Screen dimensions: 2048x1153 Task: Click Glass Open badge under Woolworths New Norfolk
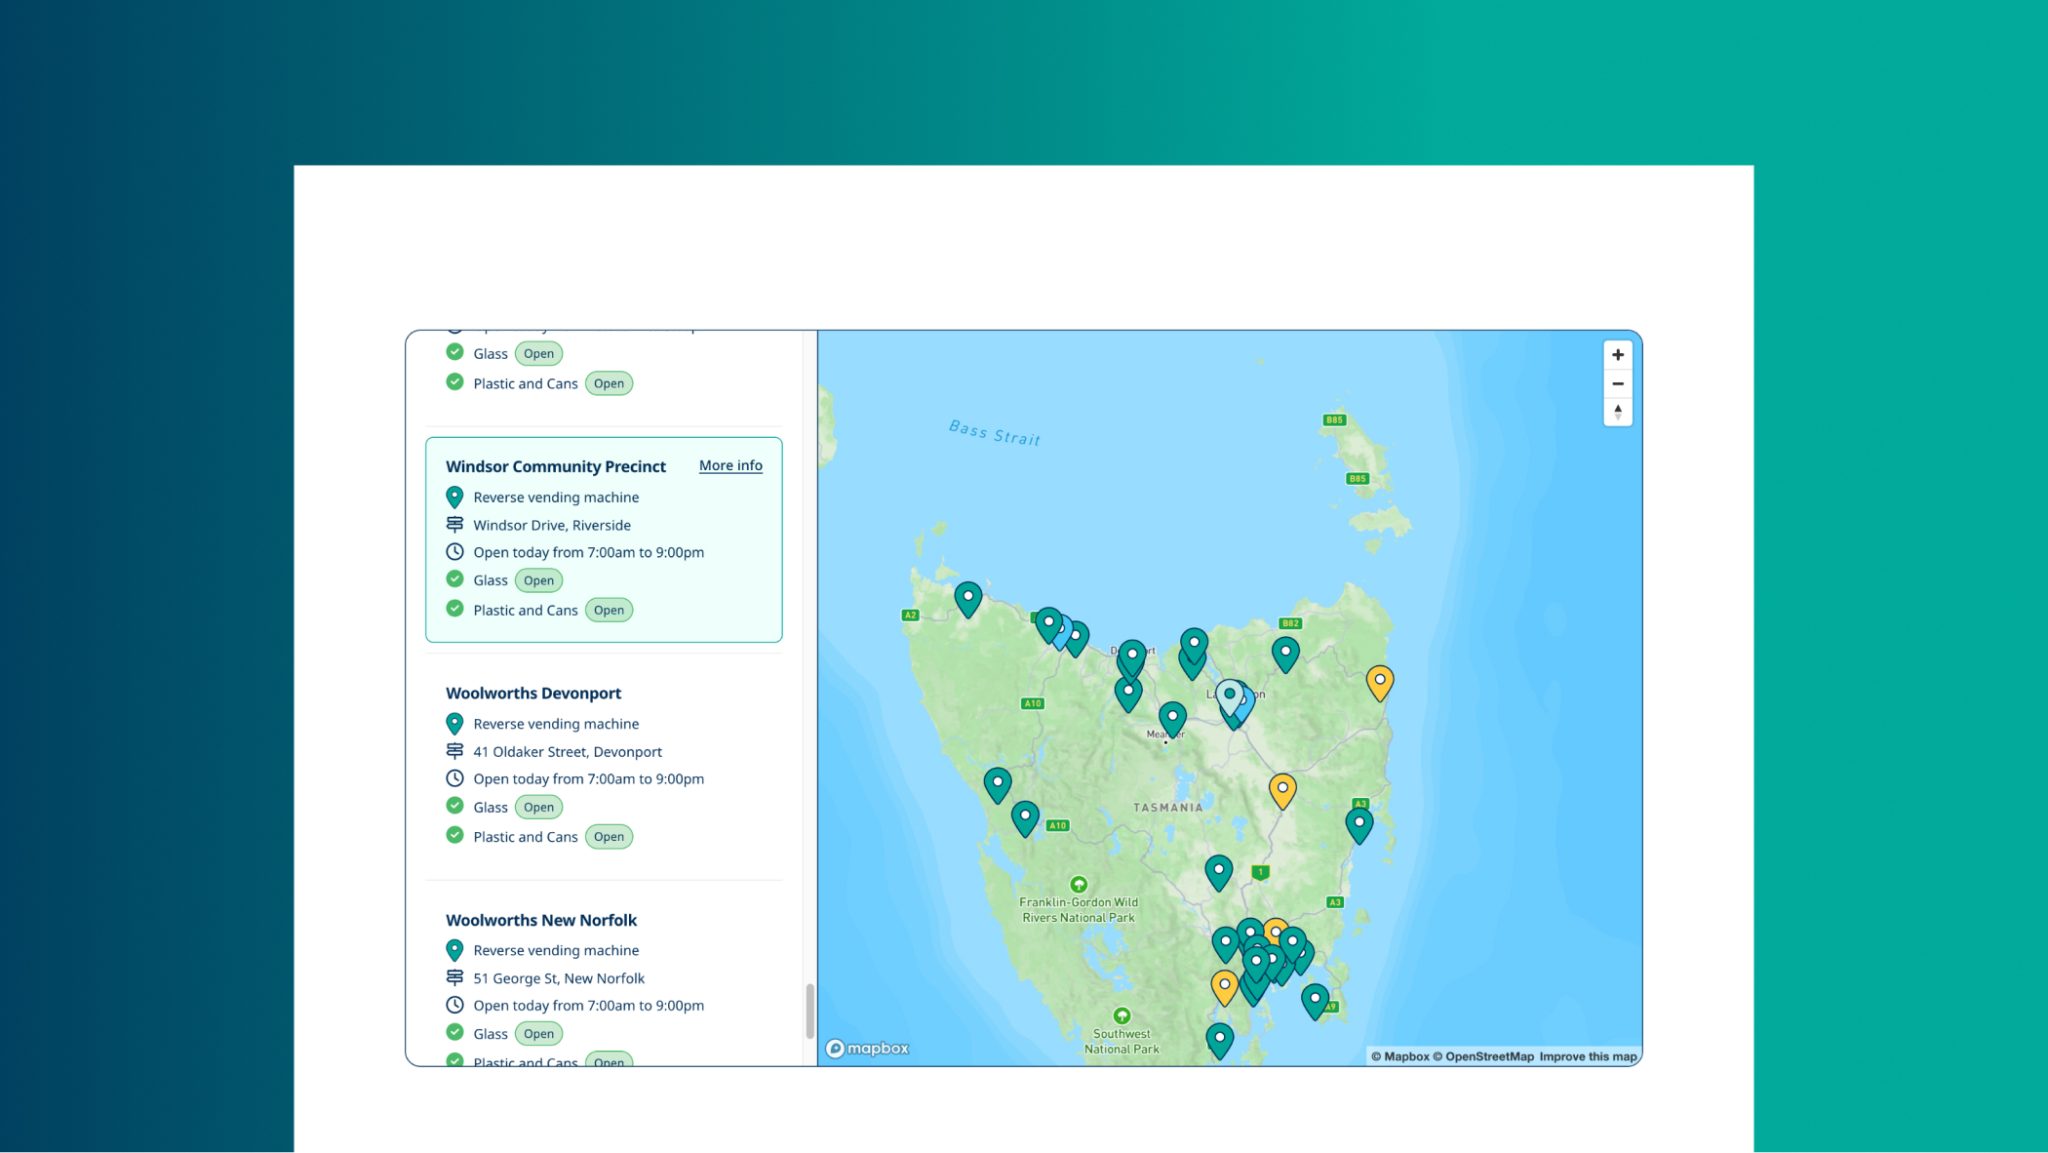point(538,1034)
